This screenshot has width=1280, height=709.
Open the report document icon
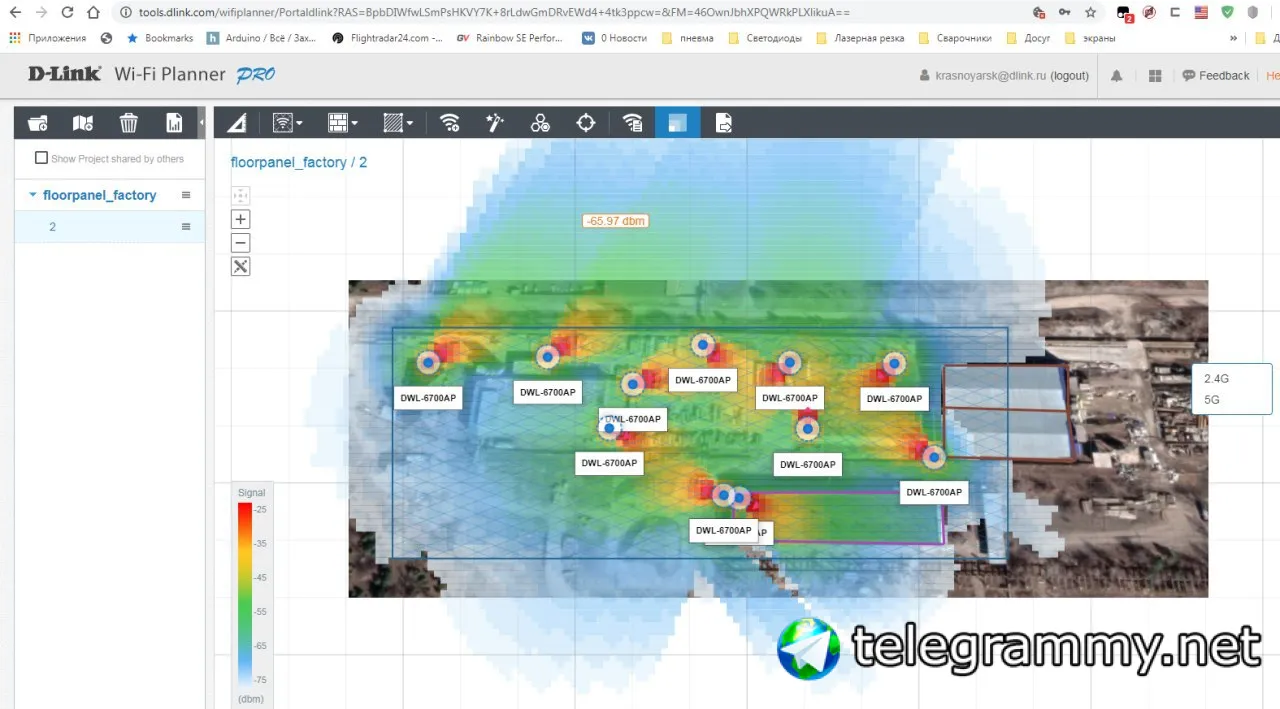tap(174, 123)
